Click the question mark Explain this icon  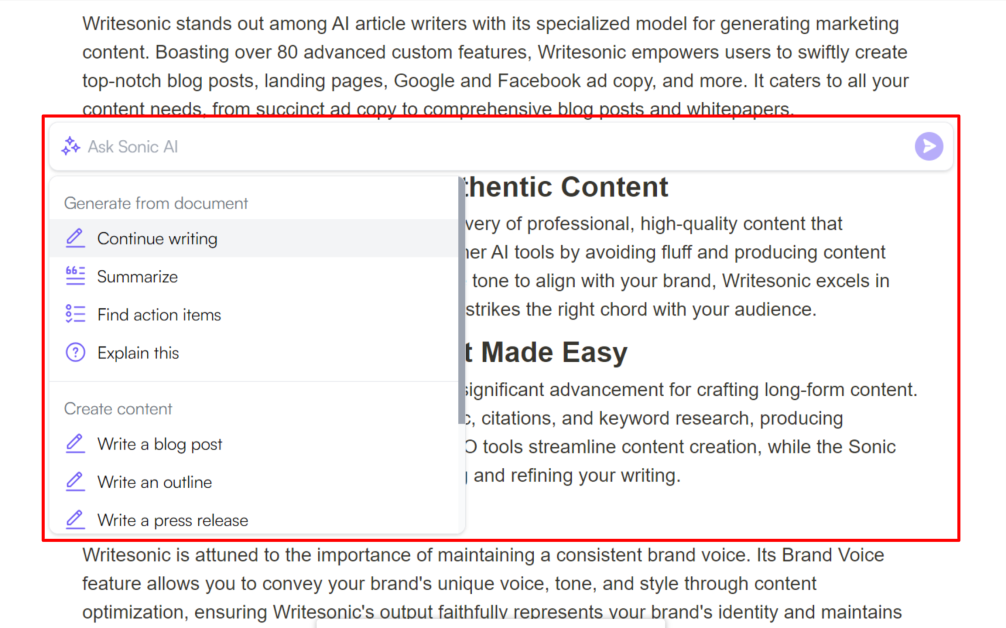tap(75, 352)
